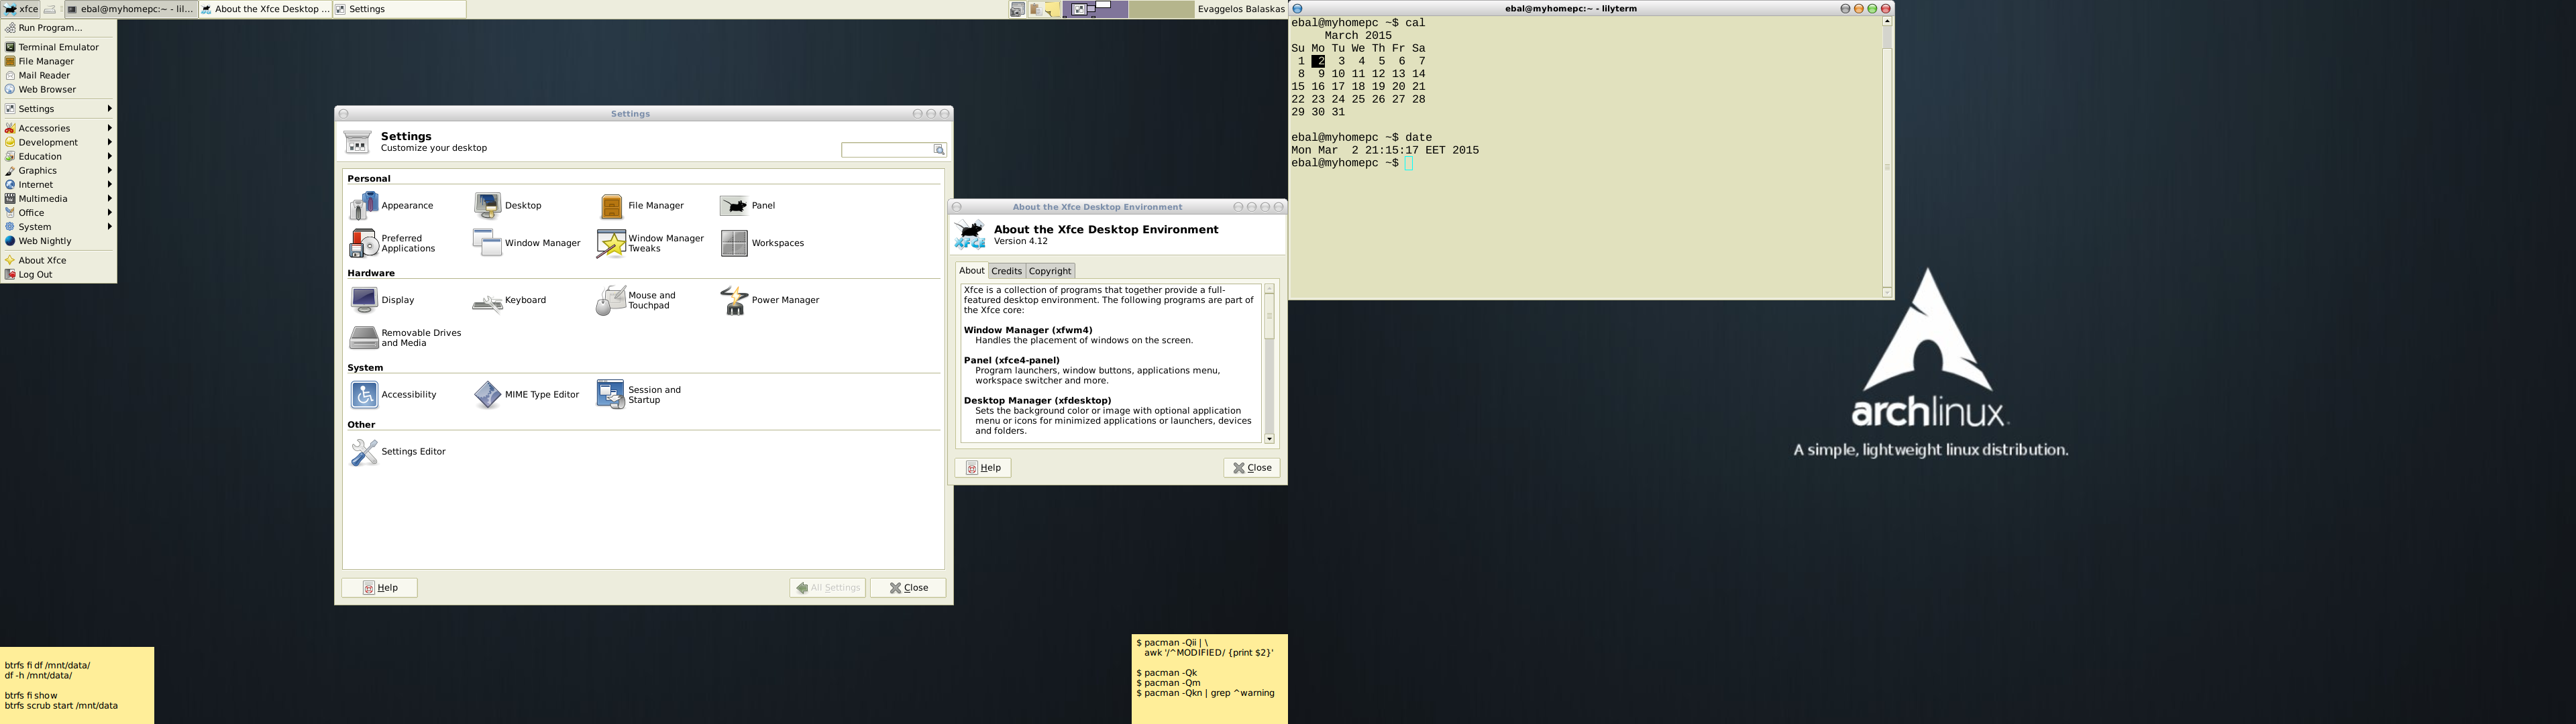
Task: Open the Workspaces settings icon
Action: click(x=734, y=243)
